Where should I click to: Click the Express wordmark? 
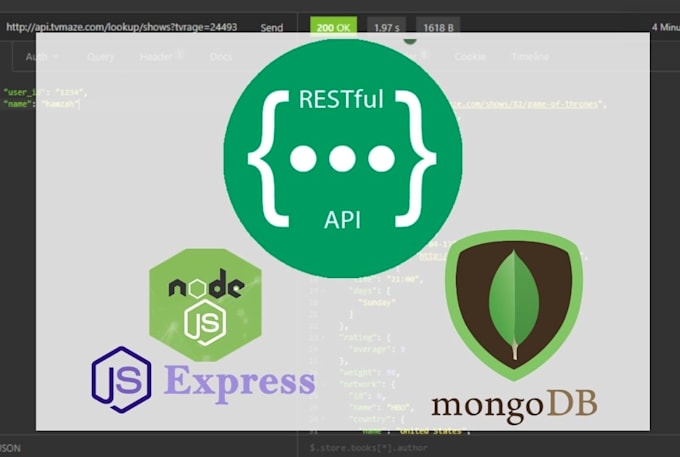(240, 383)
